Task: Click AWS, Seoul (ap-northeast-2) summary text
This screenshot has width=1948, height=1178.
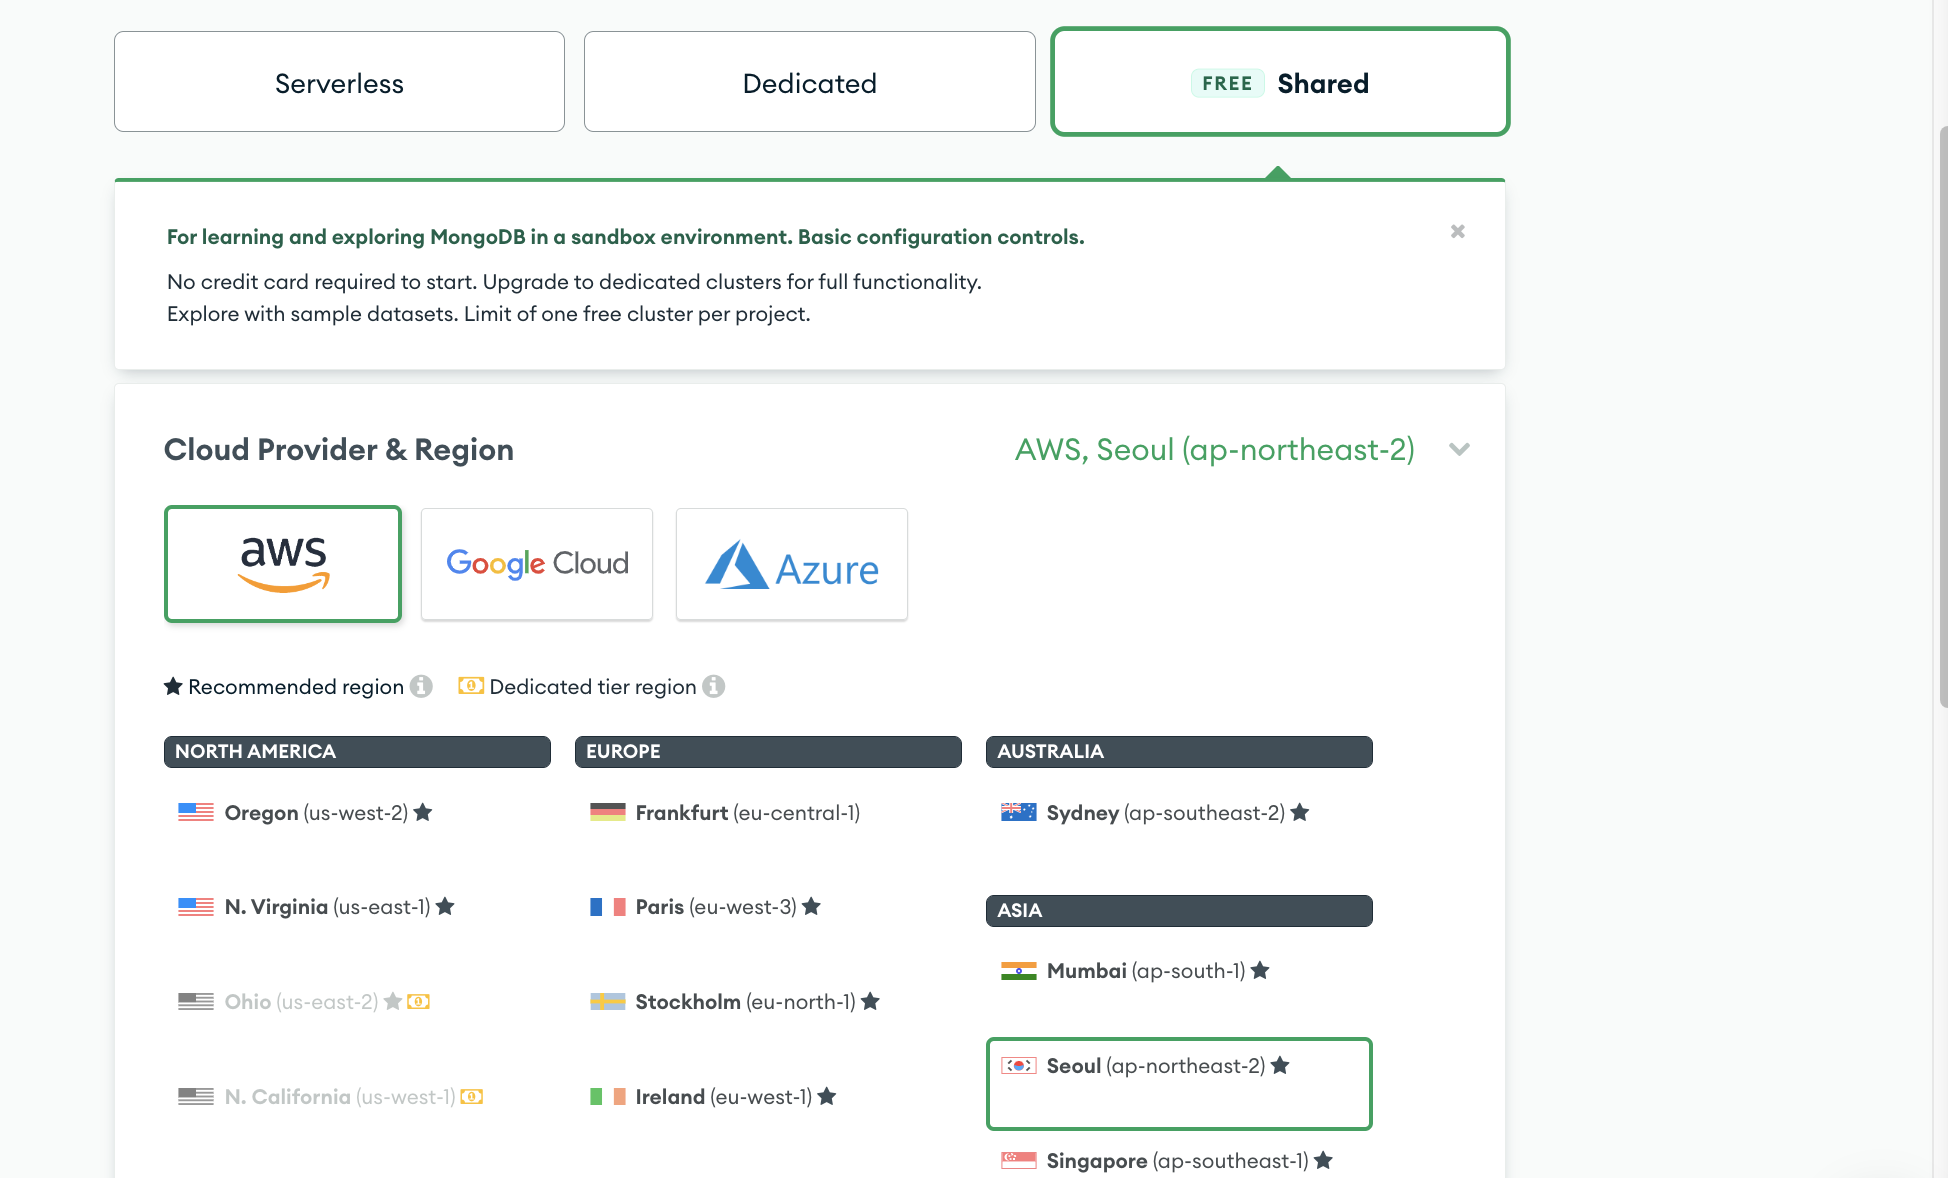Action: tap(1214, 450)
